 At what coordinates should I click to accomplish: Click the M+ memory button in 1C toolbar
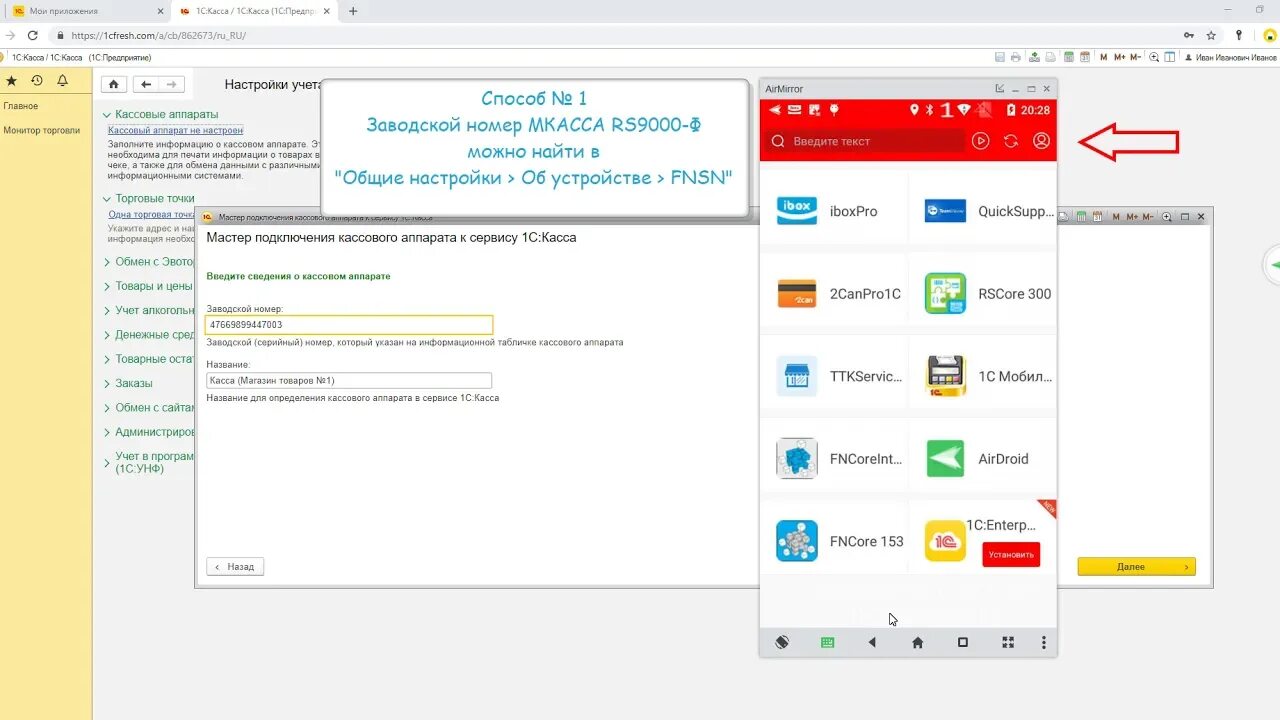coord(1120,57)
